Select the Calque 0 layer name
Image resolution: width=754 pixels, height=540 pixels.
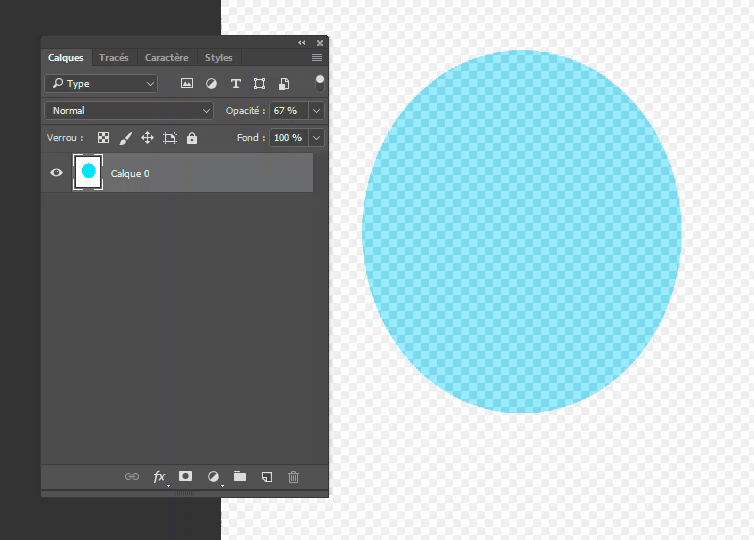(x=130, y=174)
